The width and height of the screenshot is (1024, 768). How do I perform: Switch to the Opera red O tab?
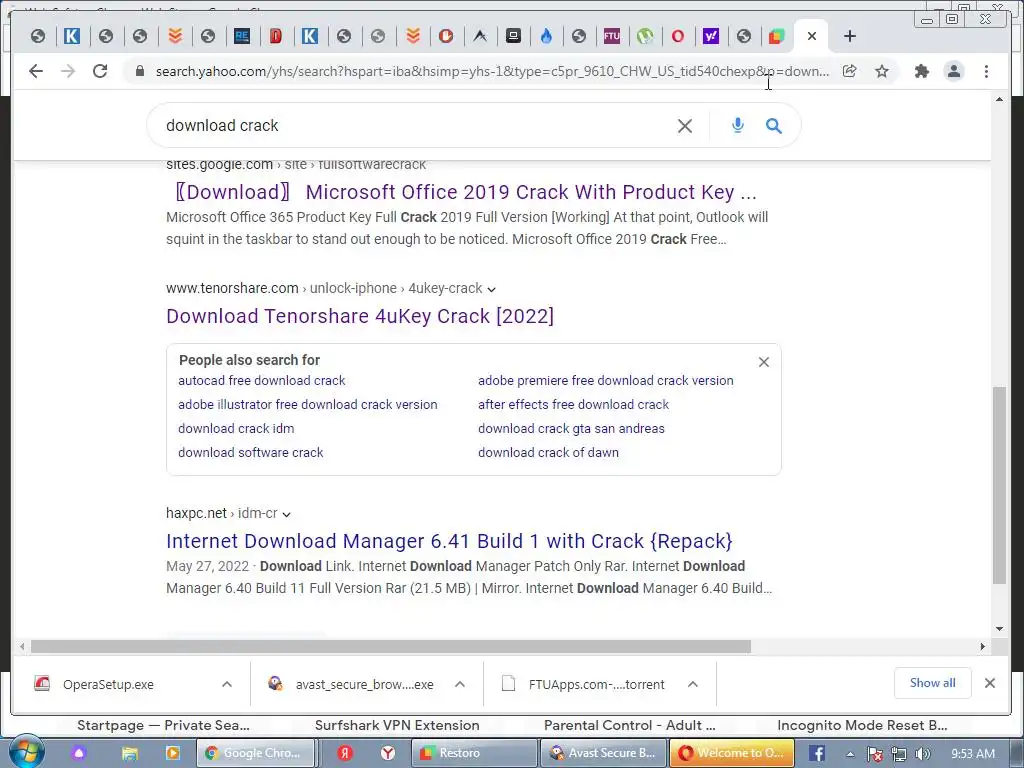(x=678, y=36)
